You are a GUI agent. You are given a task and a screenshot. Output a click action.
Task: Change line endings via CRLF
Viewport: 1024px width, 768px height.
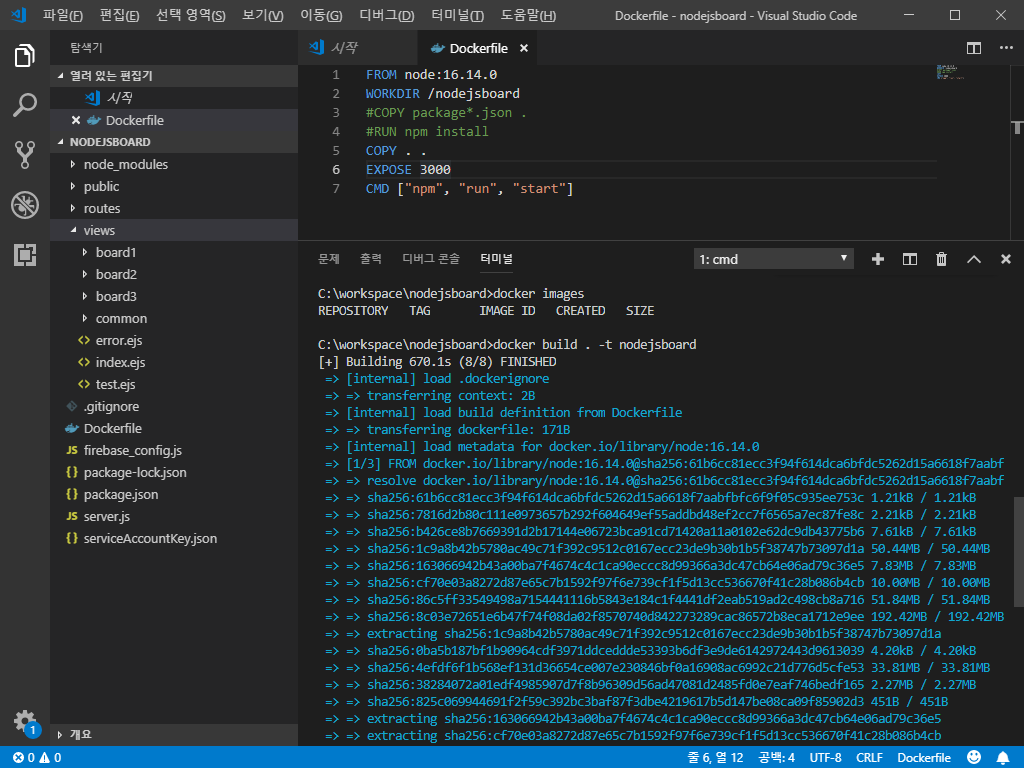pyautogui.click(x=869, y=758)
